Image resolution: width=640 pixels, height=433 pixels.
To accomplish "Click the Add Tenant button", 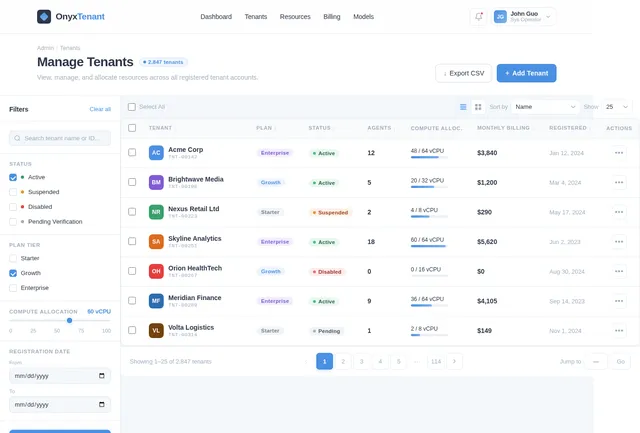I will tap(526, 73).
